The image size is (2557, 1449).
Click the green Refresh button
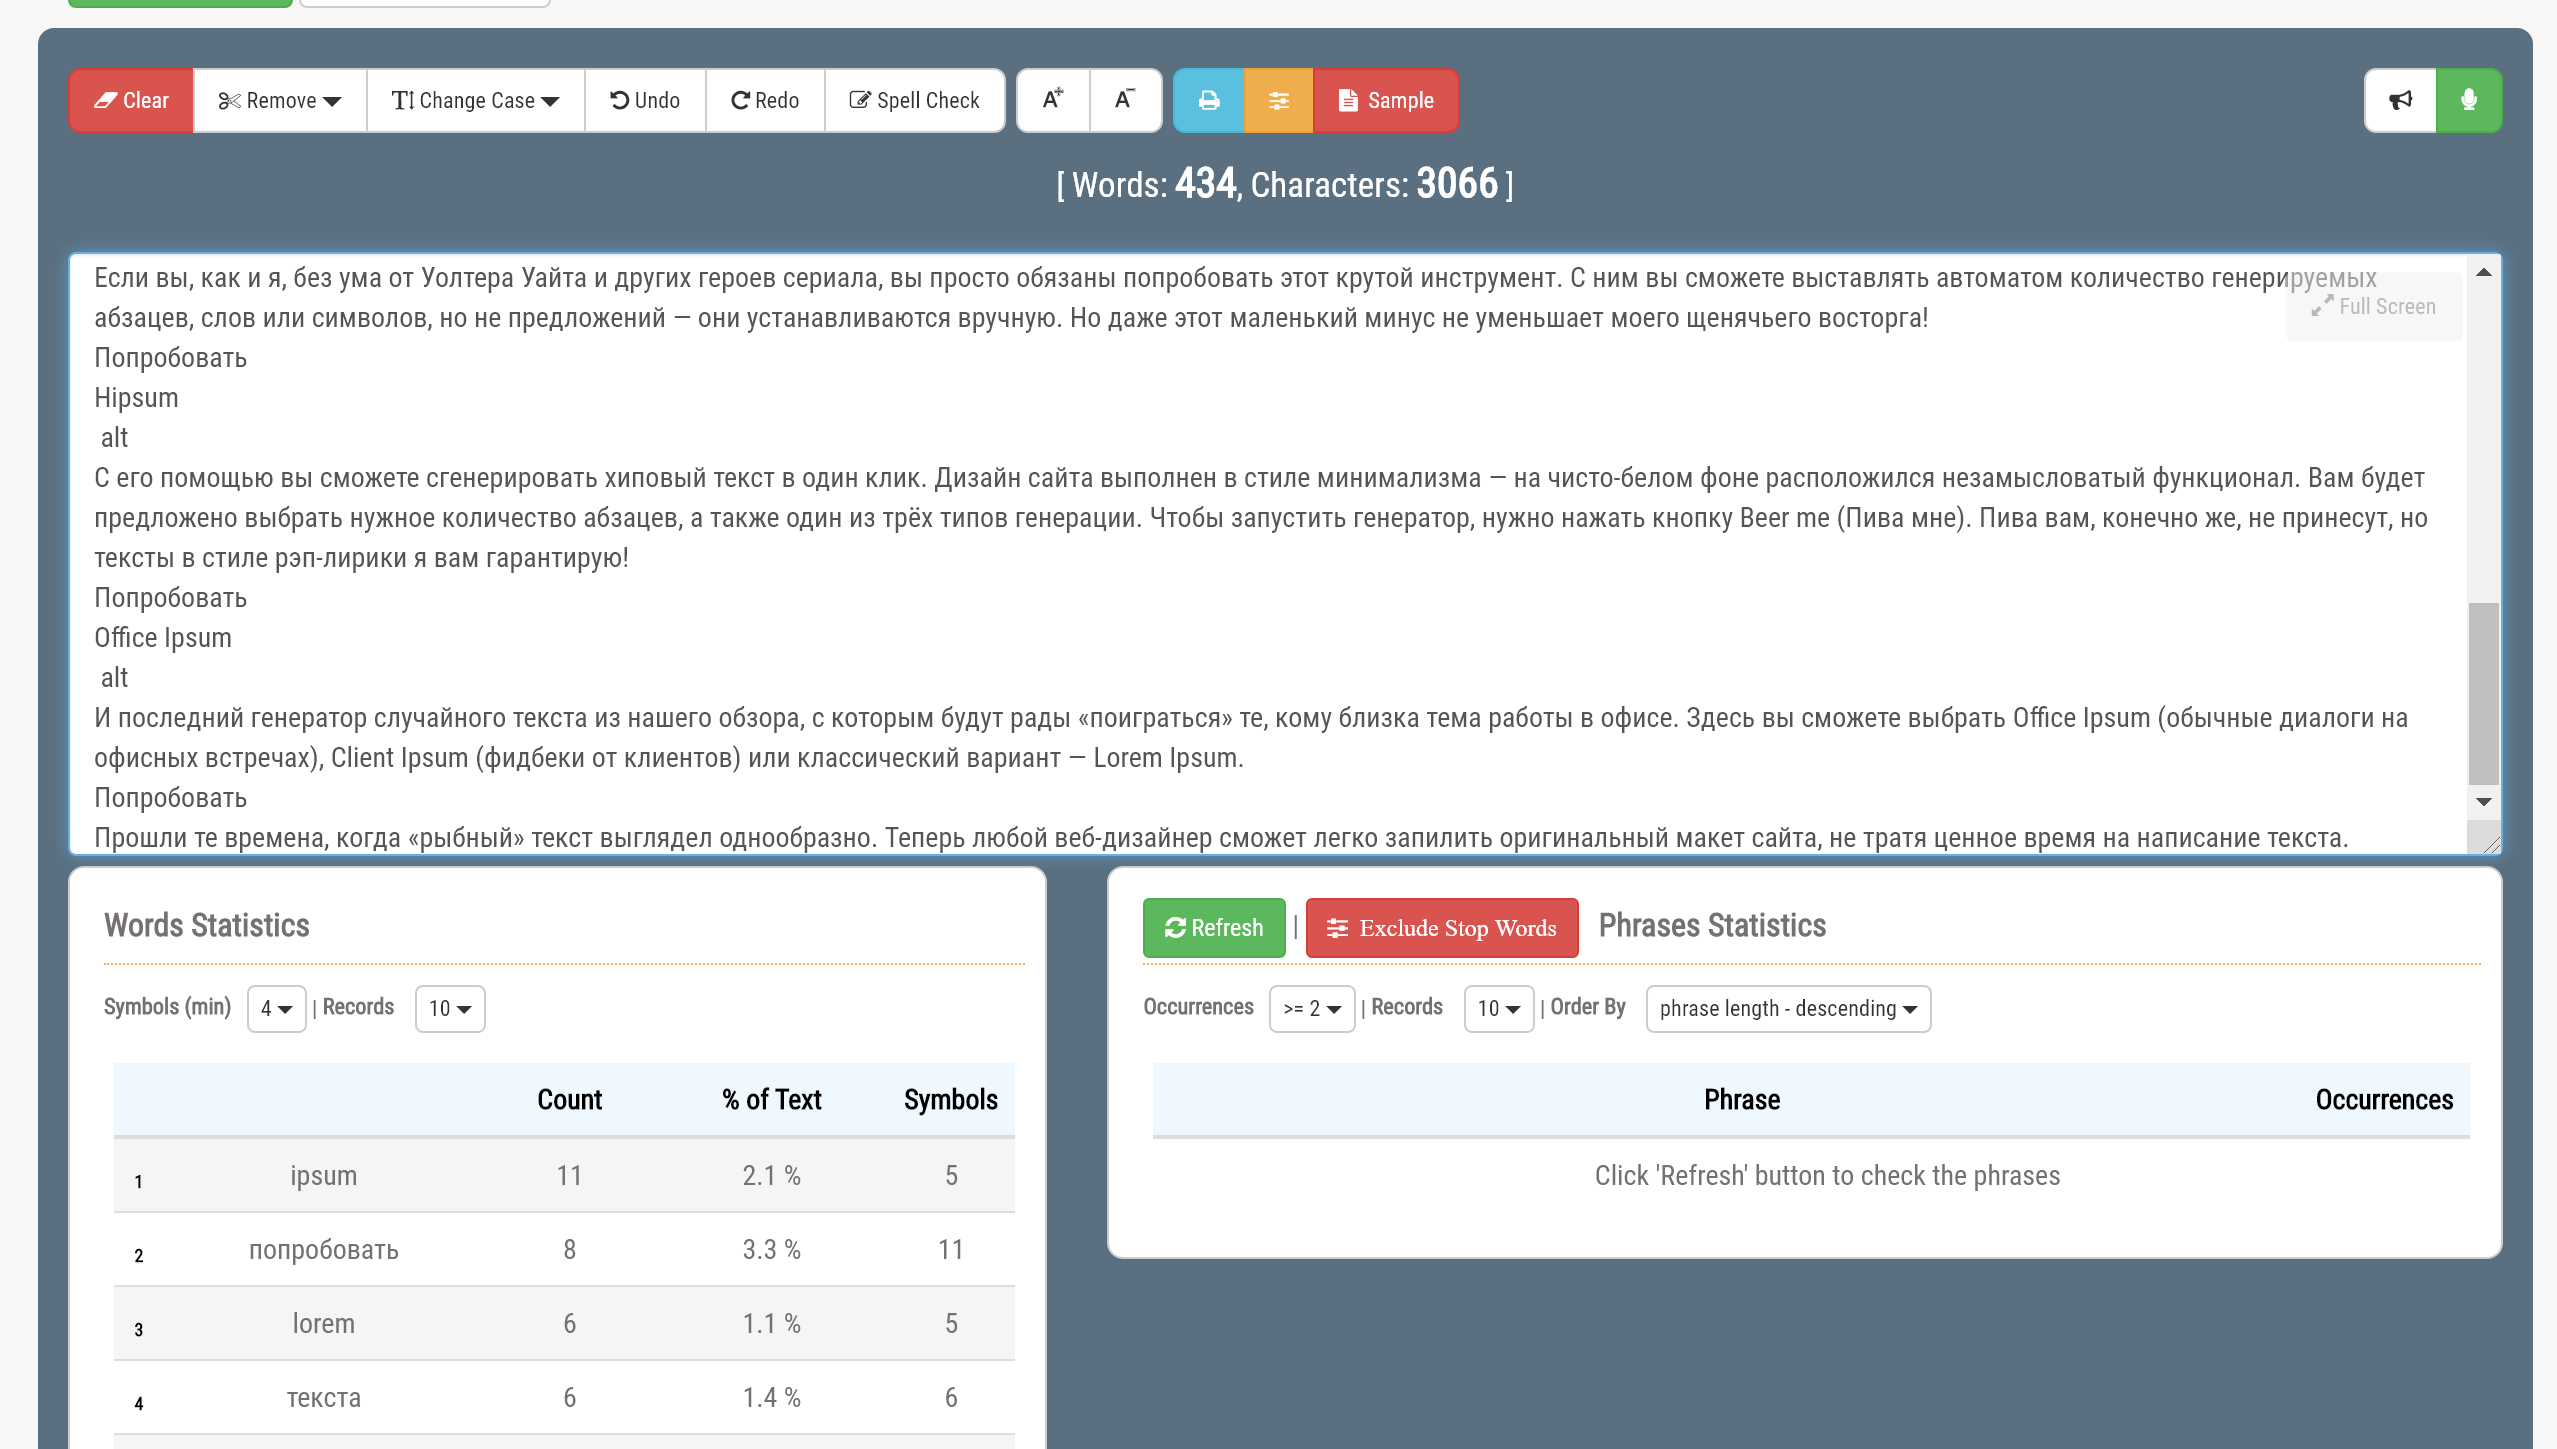coord(1213,928)
